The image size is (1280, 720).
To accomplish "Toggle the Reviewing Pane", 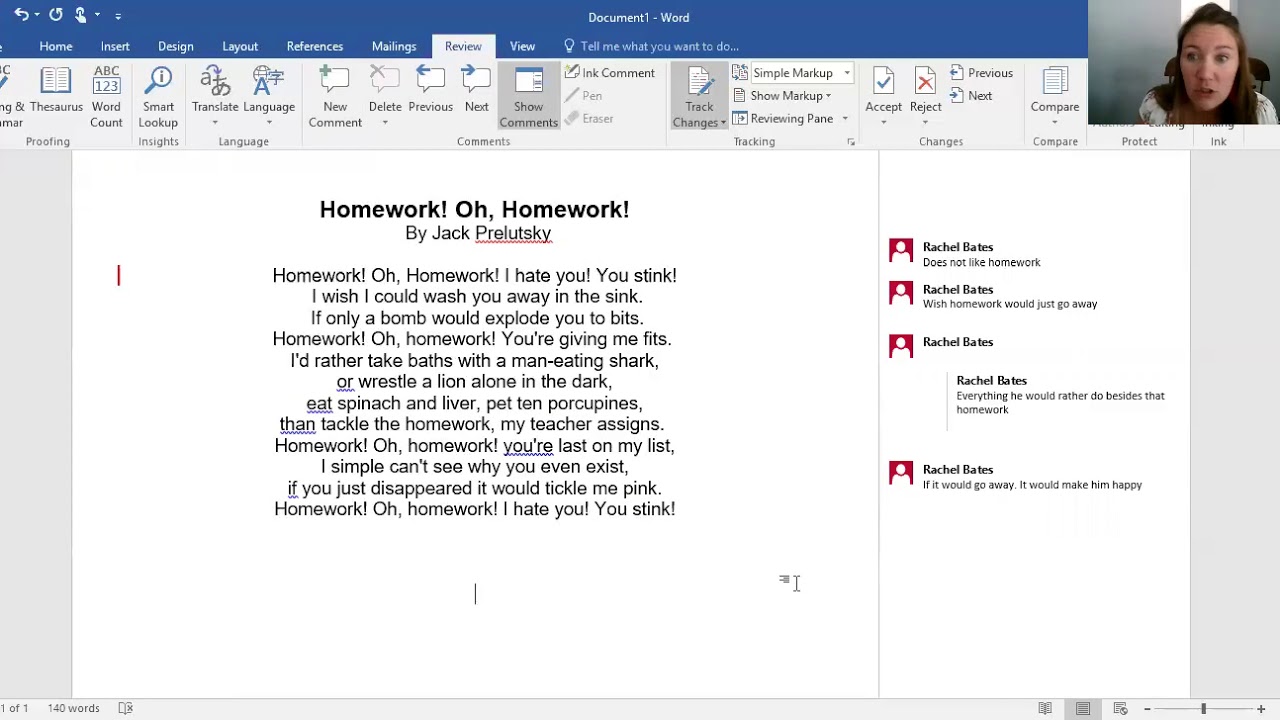I will 783,118.
